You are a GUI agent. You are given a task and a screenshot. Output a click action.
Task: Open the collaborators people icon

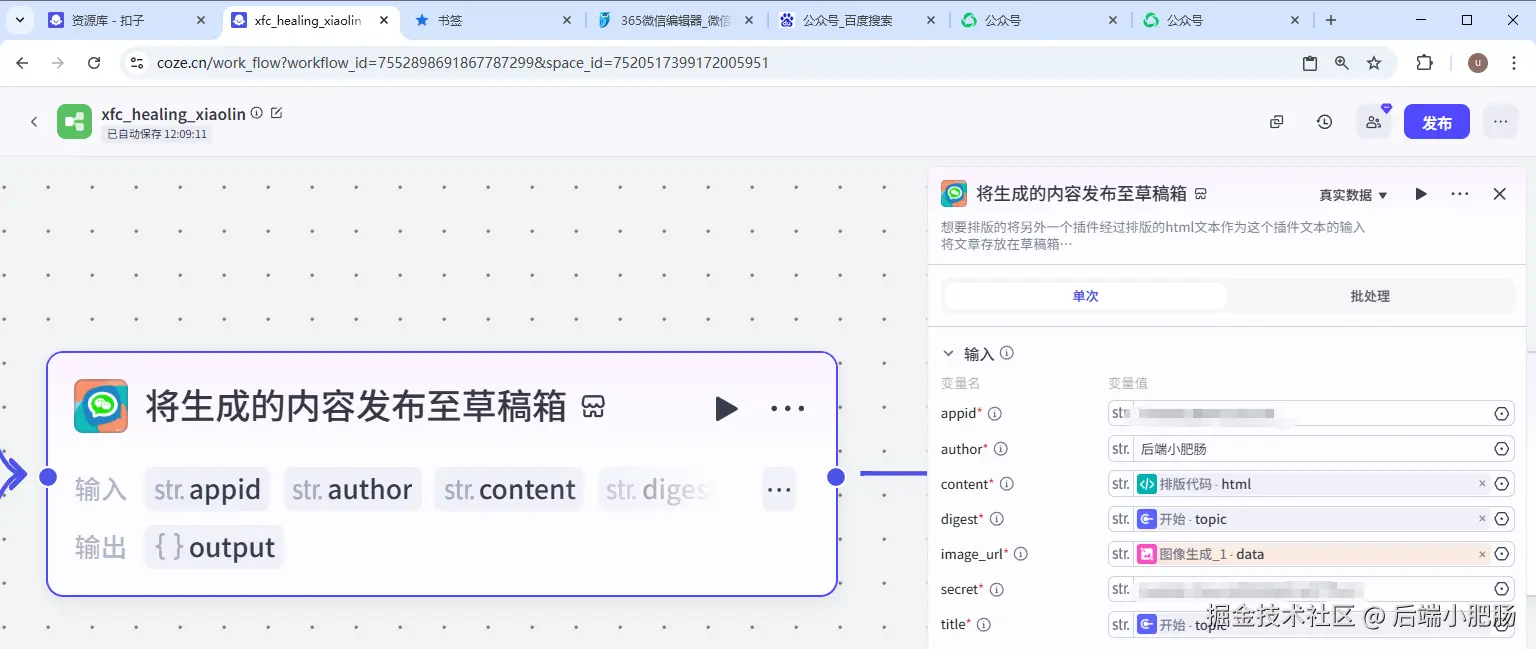[1374, 122]
